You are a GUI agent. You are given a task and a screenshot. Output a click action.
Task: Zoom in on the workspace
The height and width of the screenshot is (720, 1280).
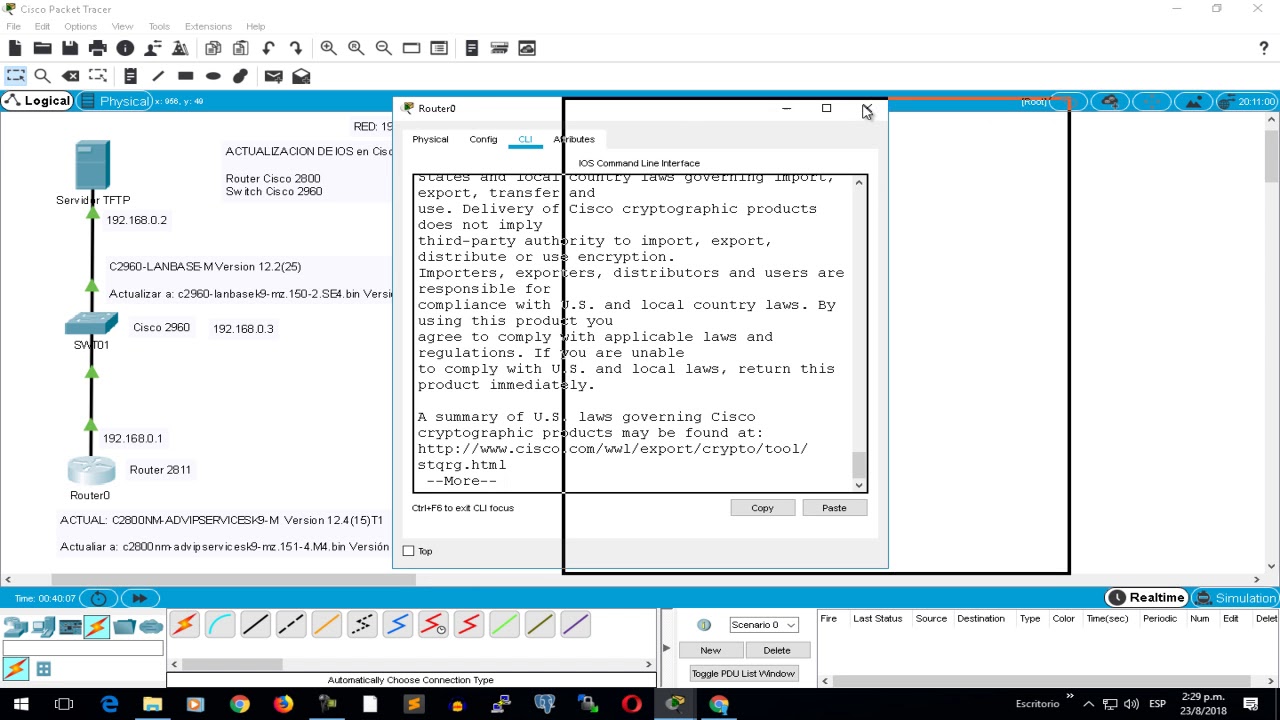click(x=328, y=48)
